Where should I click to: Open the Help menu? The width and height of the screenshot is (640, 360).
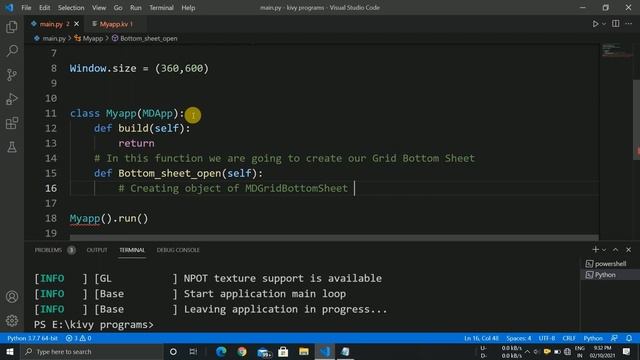(x=188, y=8)
